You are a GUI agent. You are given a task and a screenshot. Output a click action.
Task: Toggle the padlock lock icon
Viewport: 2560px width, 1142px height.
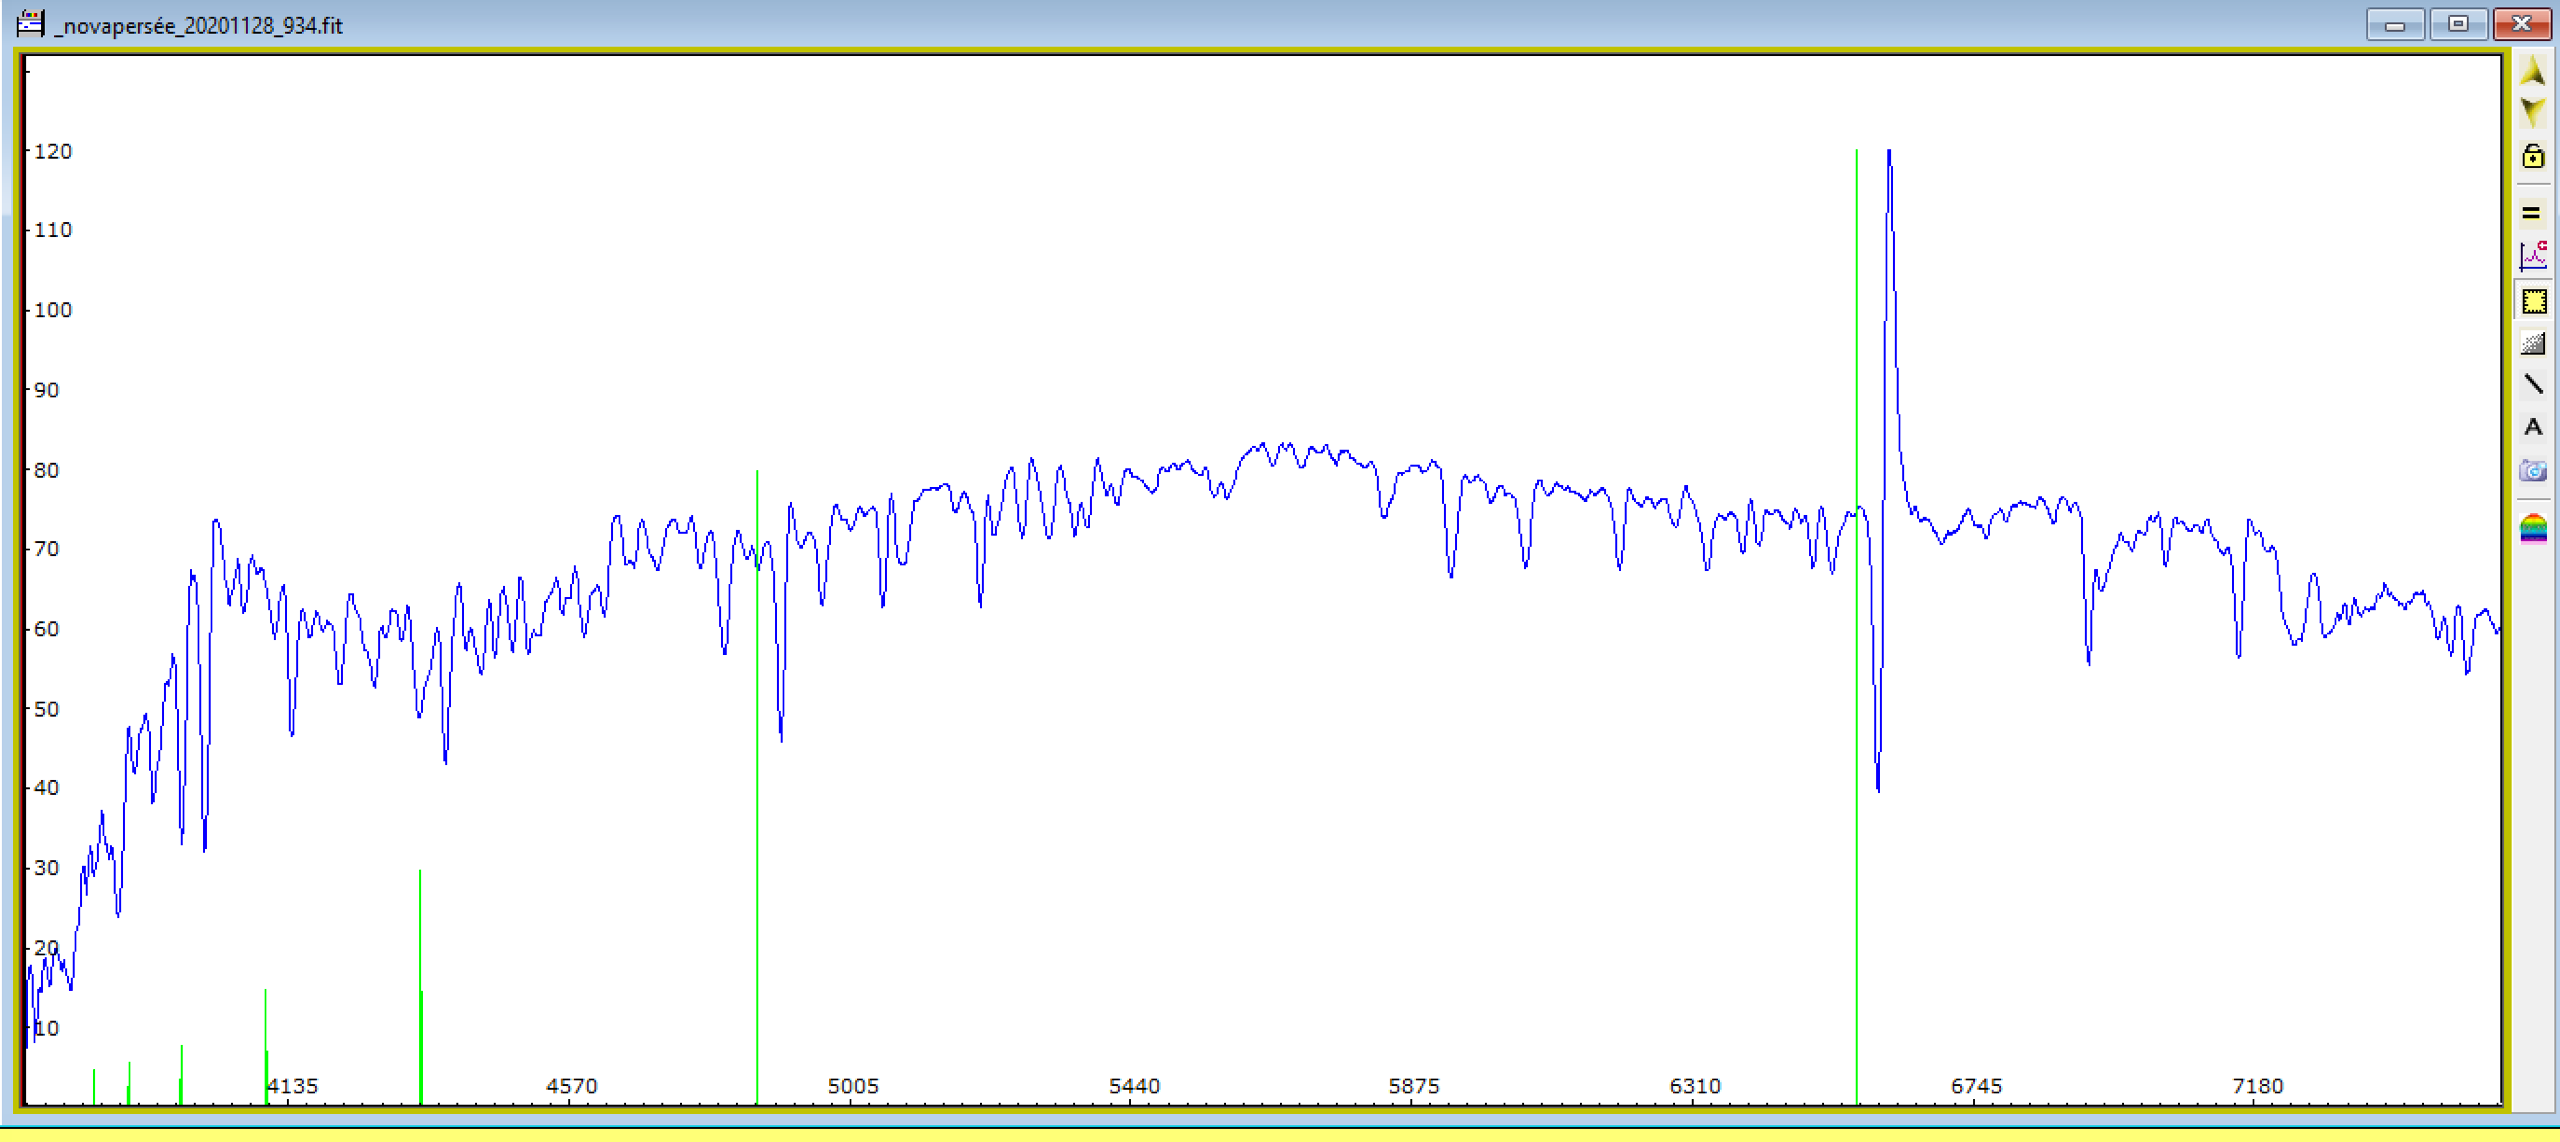tap(2532, 156)
